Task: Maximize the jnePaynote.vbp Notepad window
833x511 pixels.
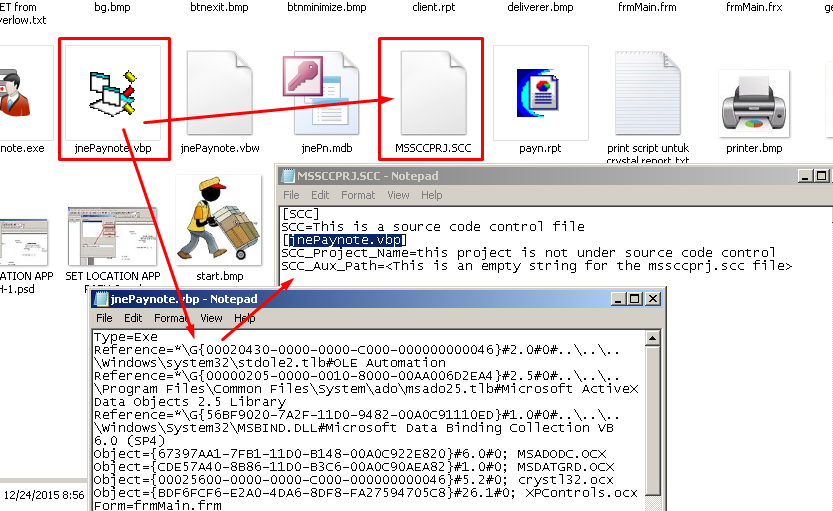Action: [634, 299]
